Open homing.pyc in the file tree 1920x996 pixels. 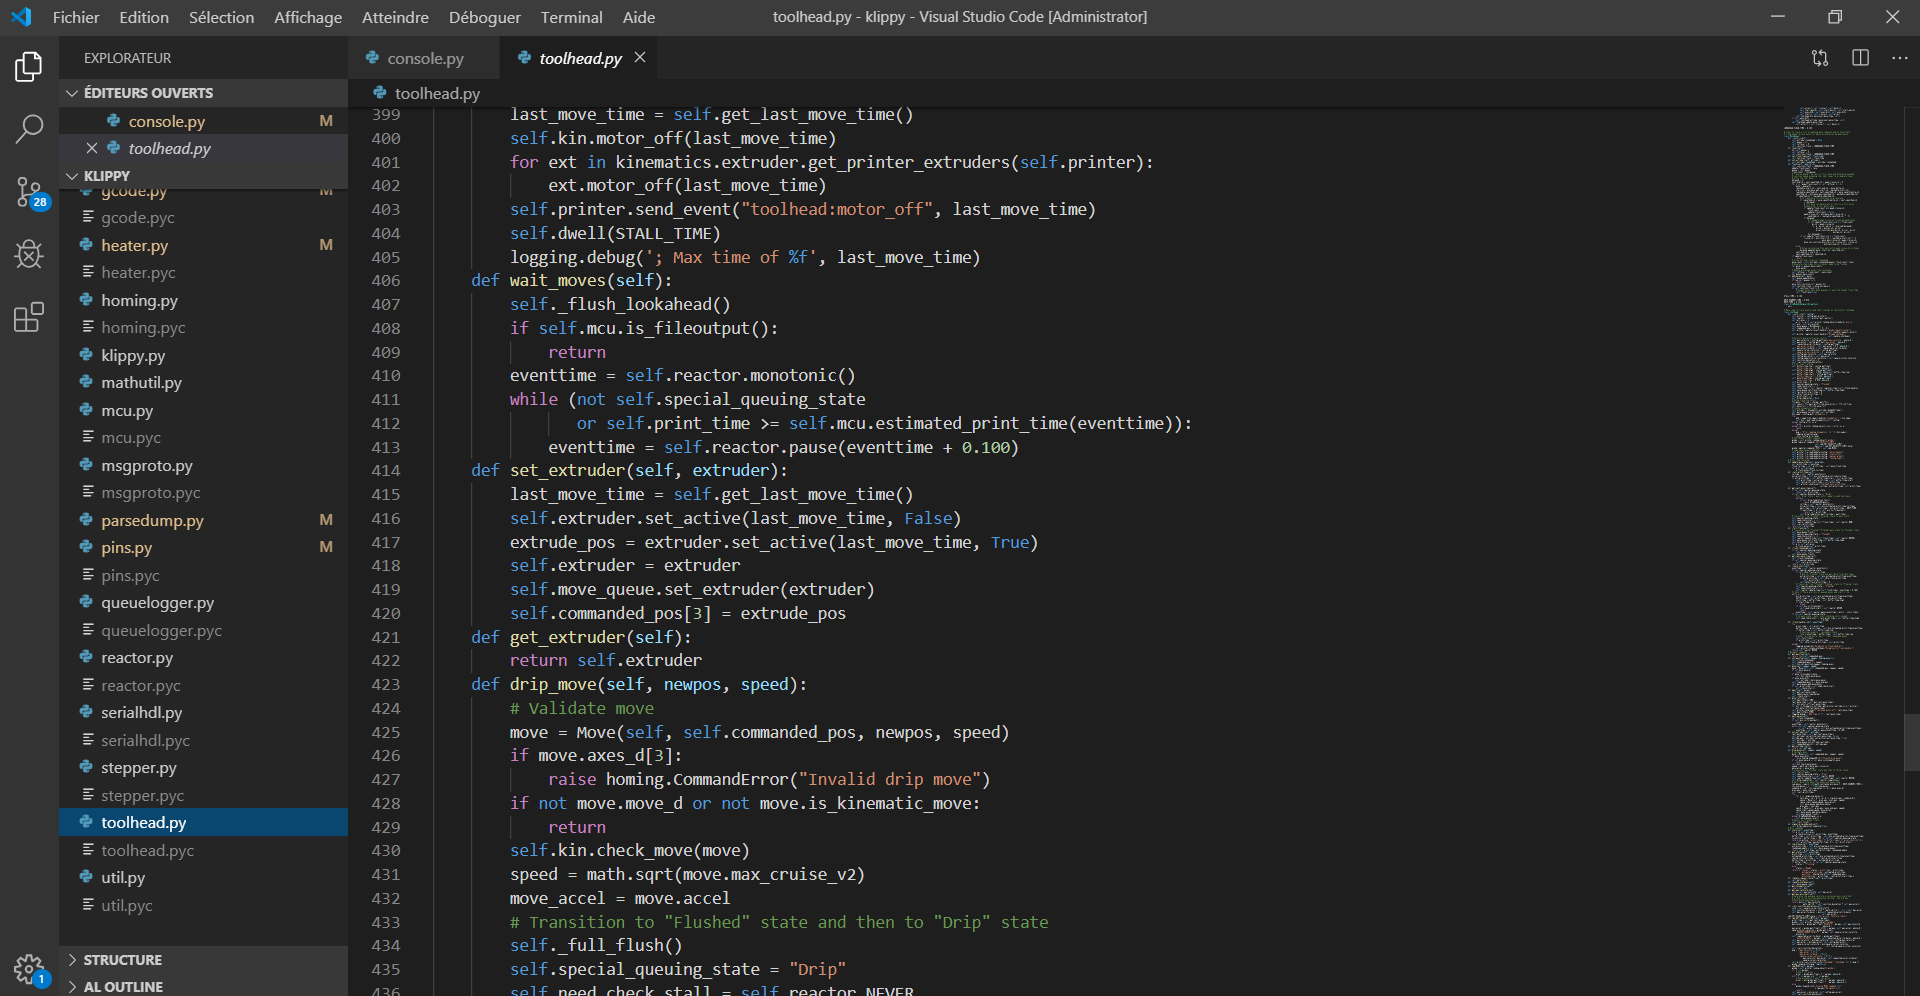[x=204, y=328]
